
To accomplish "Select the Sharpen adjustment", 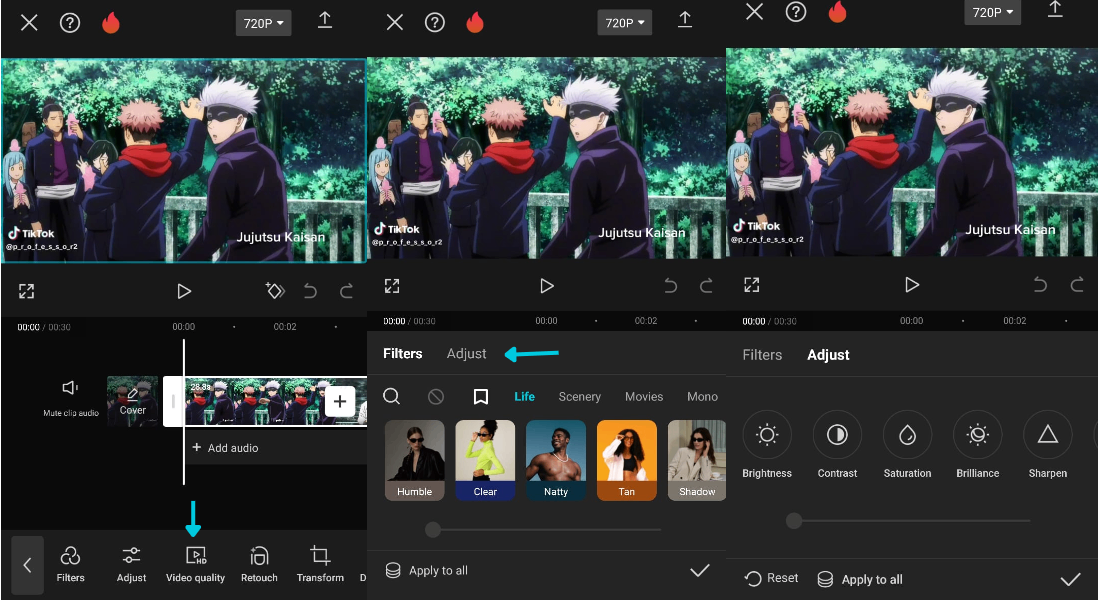I will click(1047, 445).
